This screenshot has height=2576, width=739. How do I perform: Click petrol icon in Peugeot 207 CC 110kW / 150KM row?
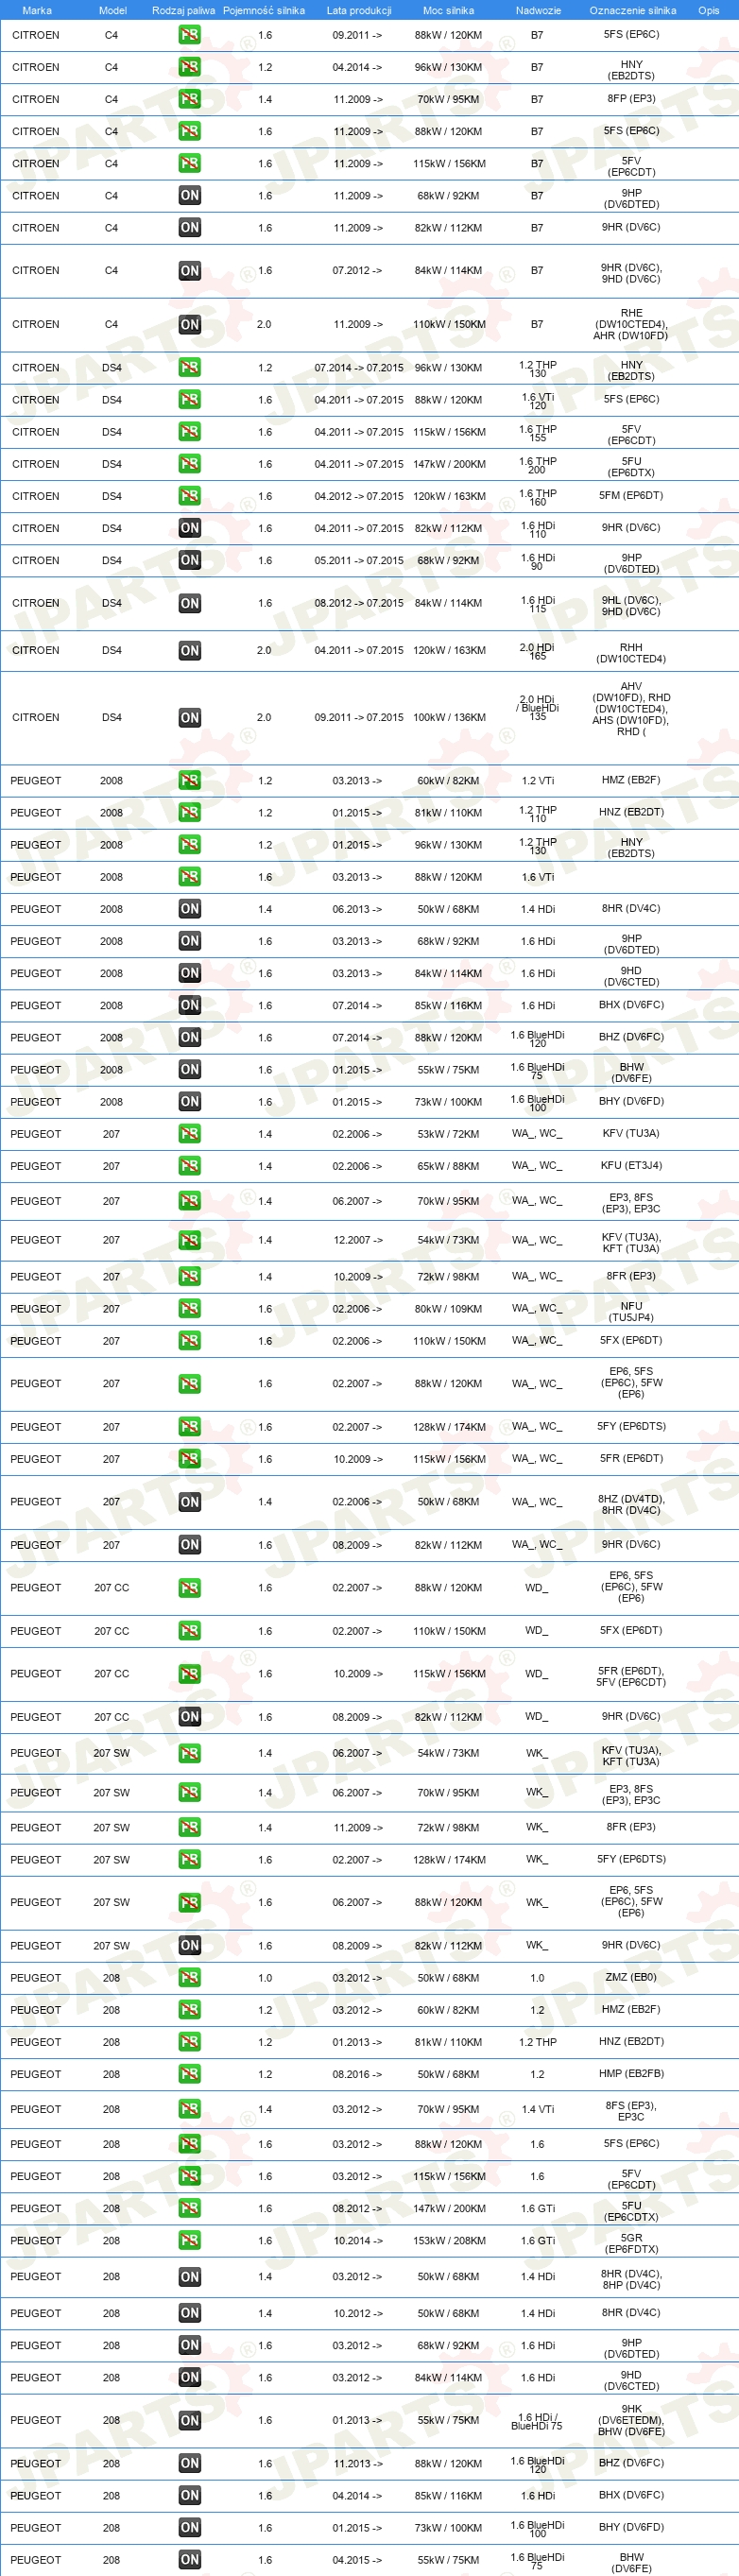coord(189,1631)
